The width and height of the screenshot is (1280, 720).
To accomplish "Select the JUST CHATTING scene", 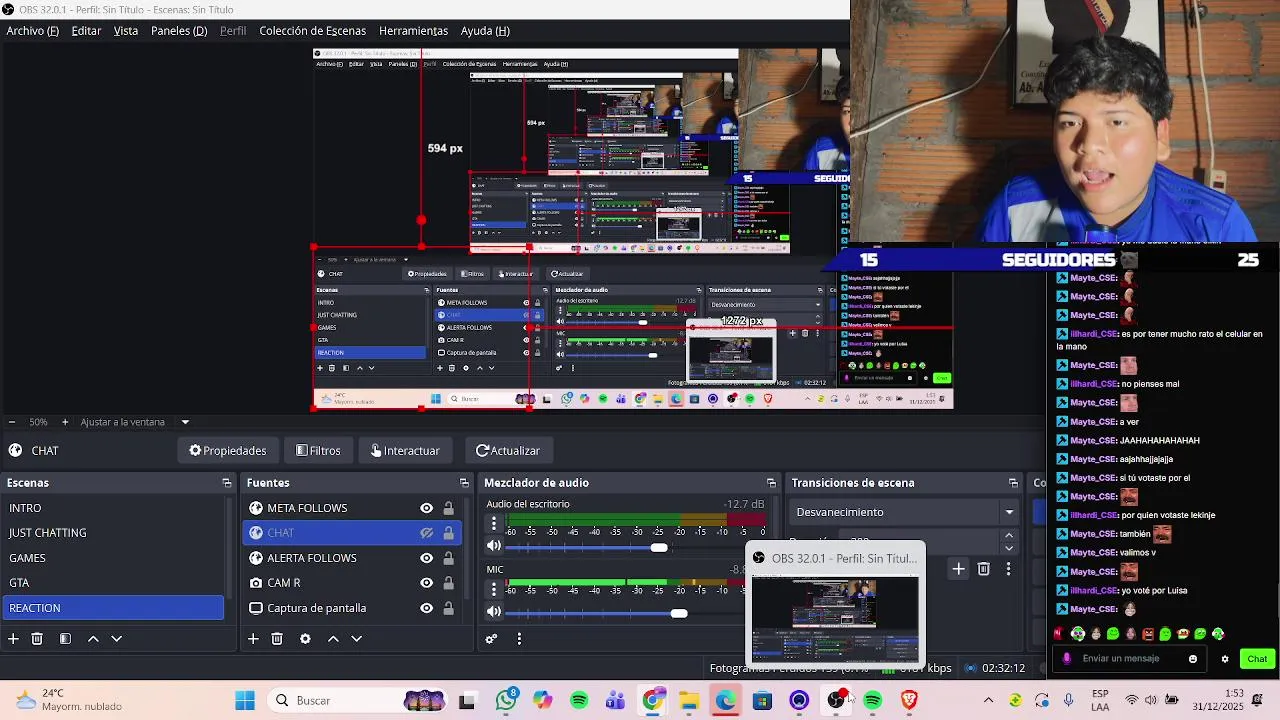I will click(x=113, y=533).
